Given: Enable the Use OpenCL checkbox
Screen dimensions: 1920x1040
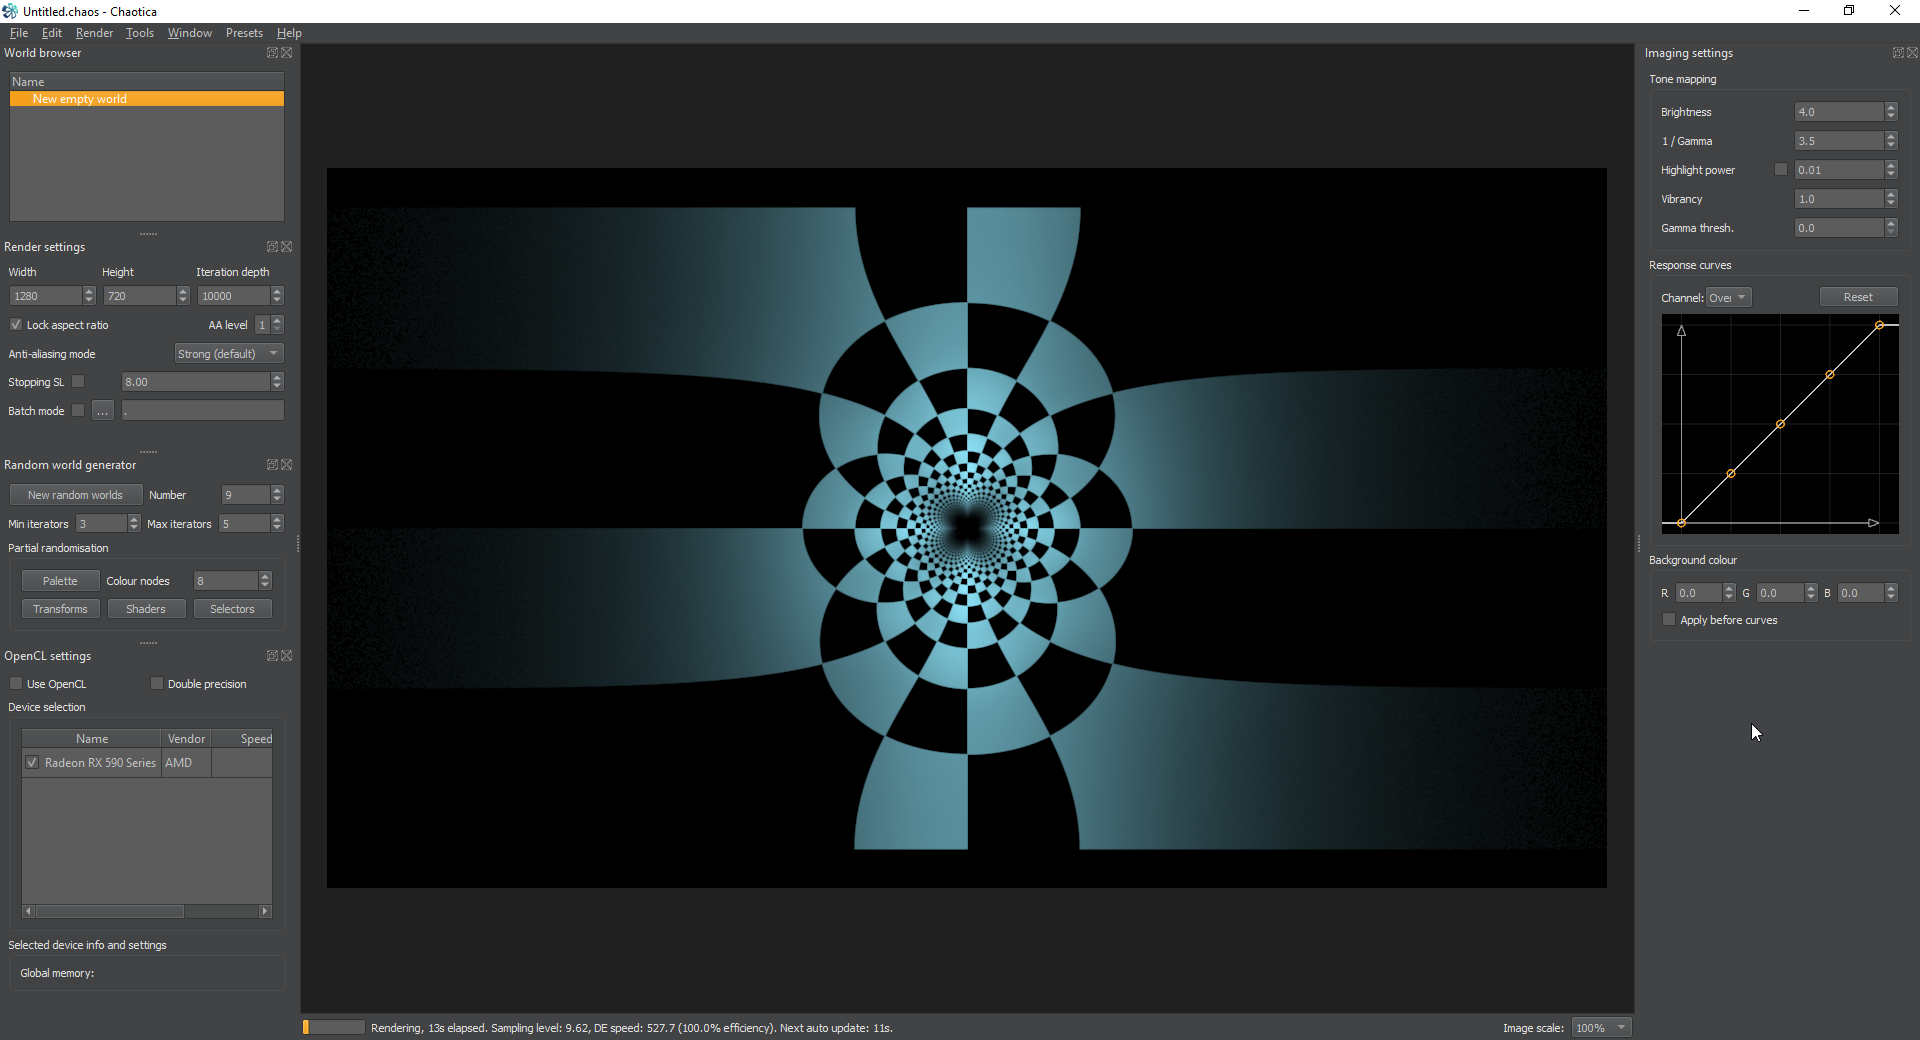Looking at the screenshot, I should (x=16, y=684).
